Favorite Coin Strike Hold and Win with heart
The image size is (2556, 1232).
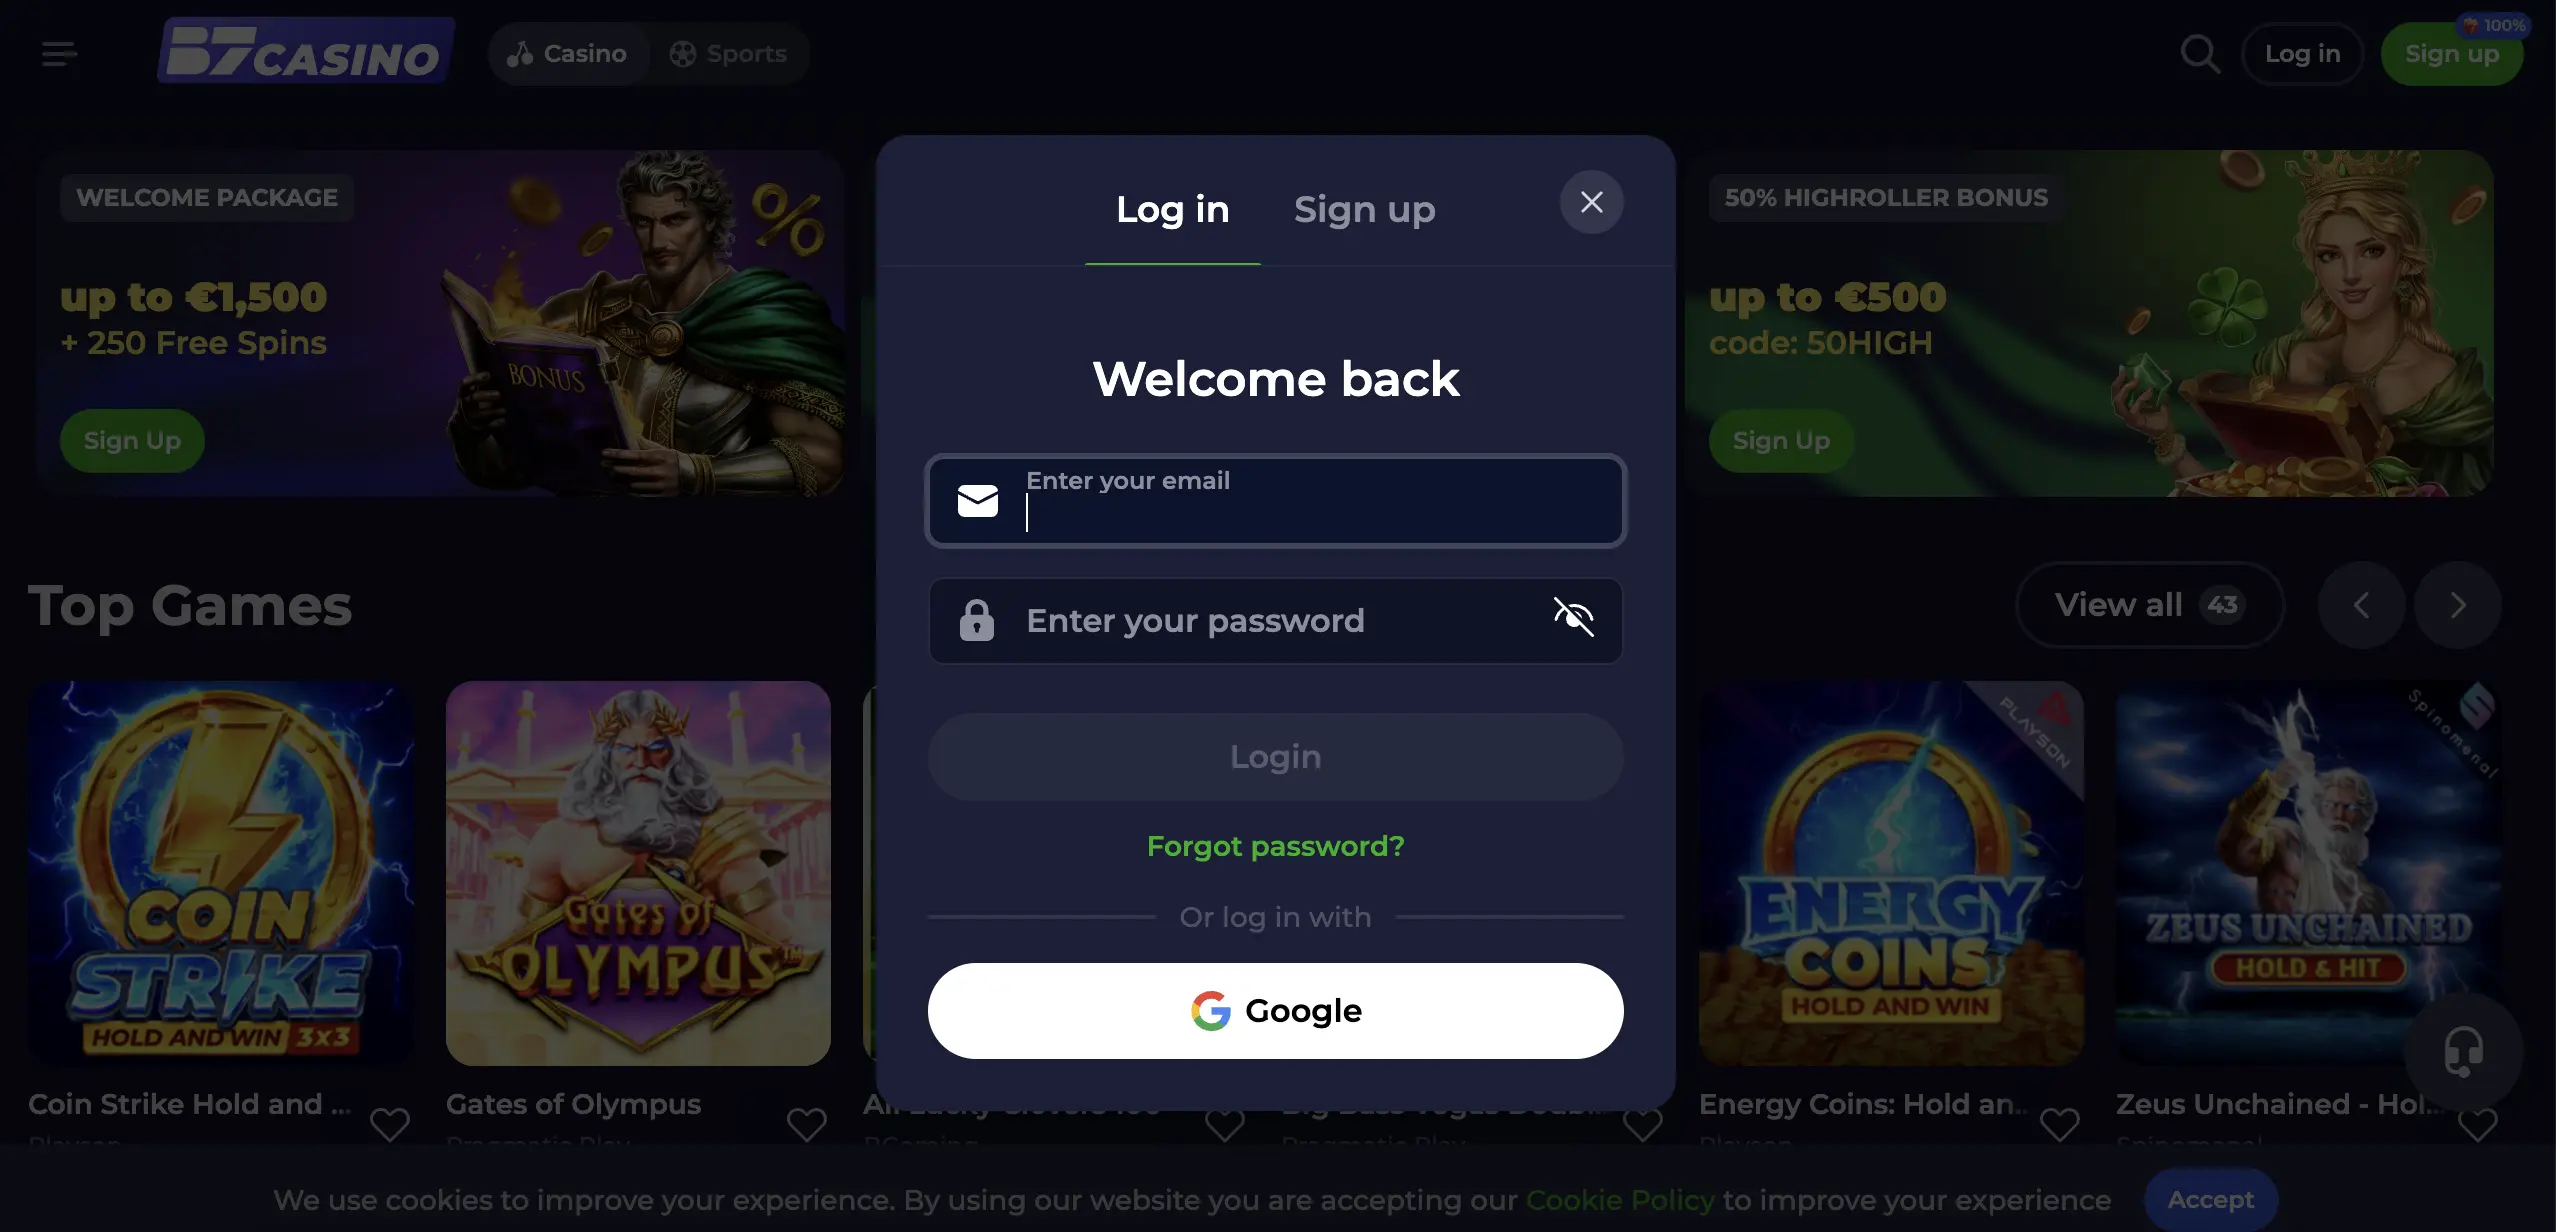coord(390,1124)
